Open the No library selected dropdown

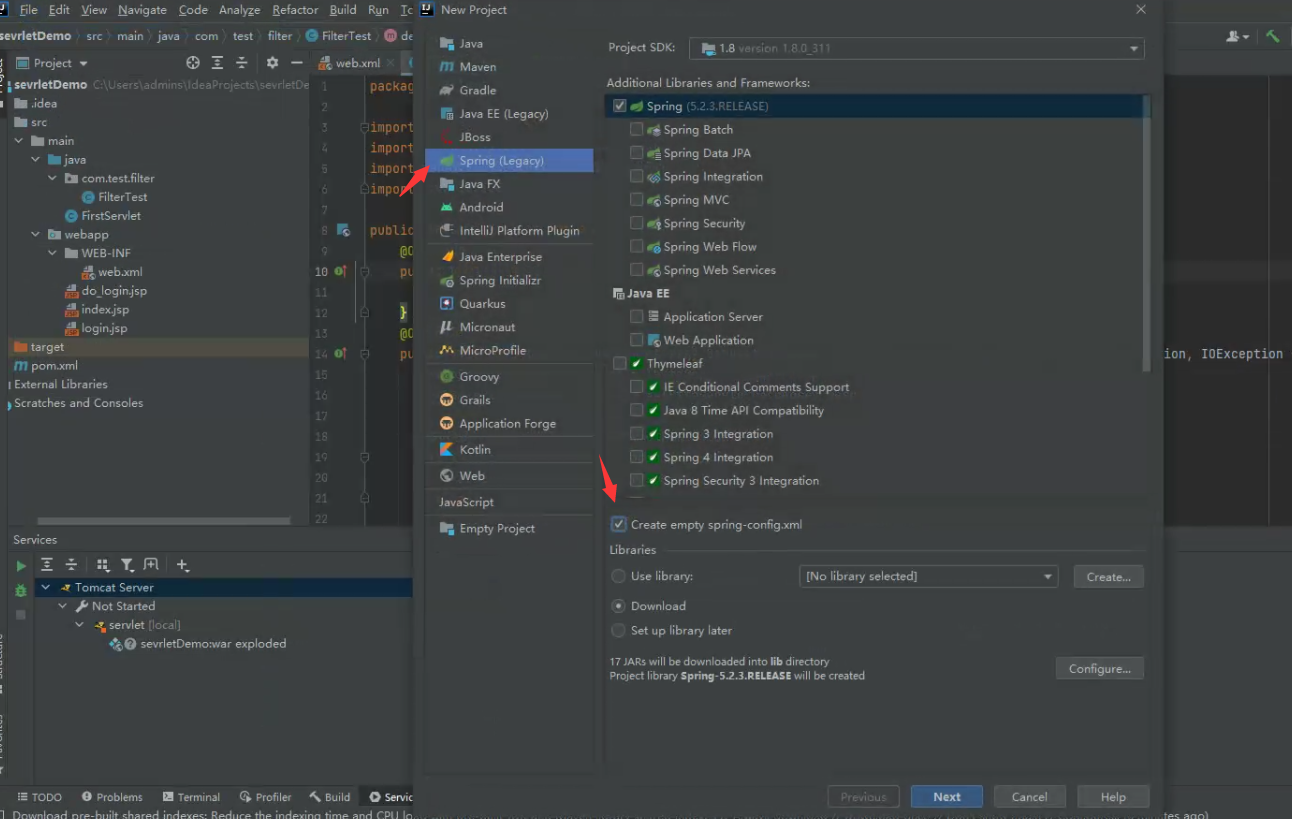[x=929, y=576]
